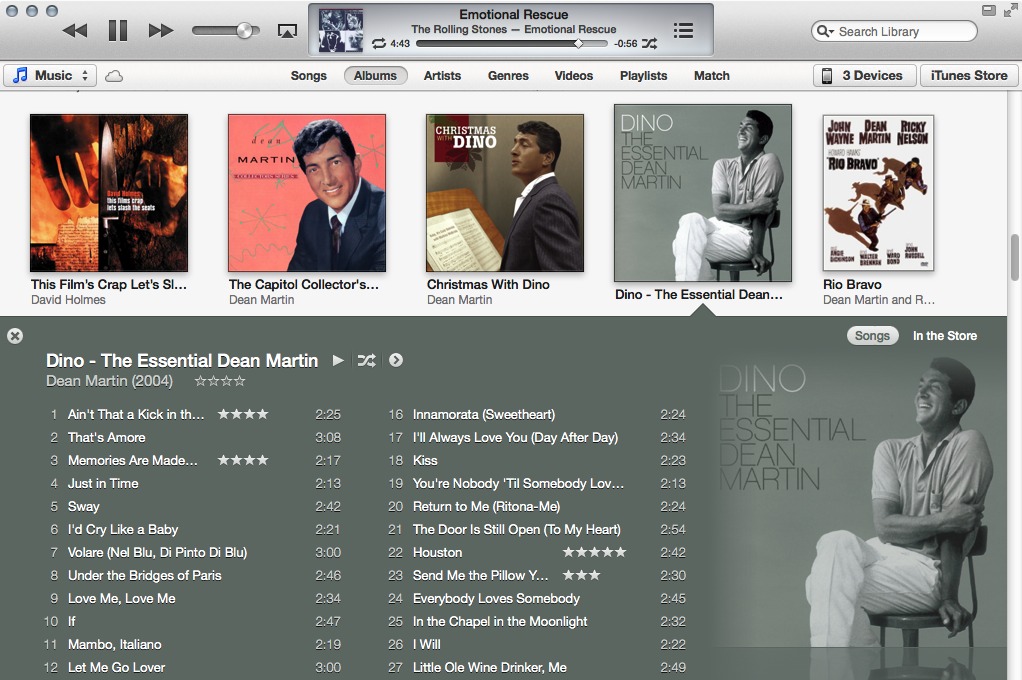Viewport: 1022px width, 680px height.
Task: Switch to the Artists tab
Action: pos(442,76)
